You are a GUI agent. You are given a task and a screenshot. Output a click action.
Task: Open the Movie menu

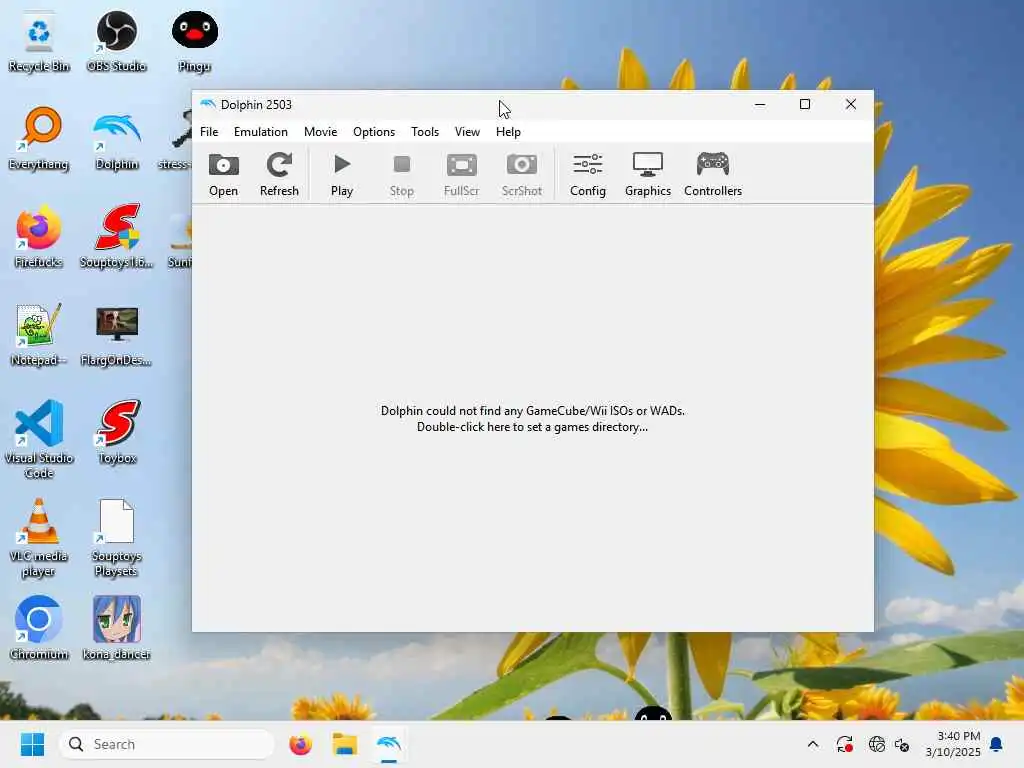click(x=321, y=132)
